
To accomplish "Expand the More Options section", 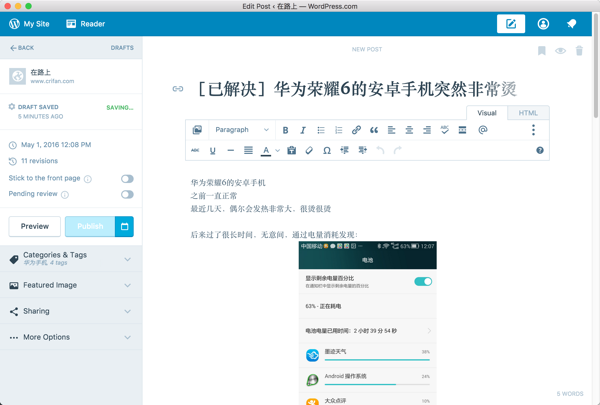I will point(71,337).
